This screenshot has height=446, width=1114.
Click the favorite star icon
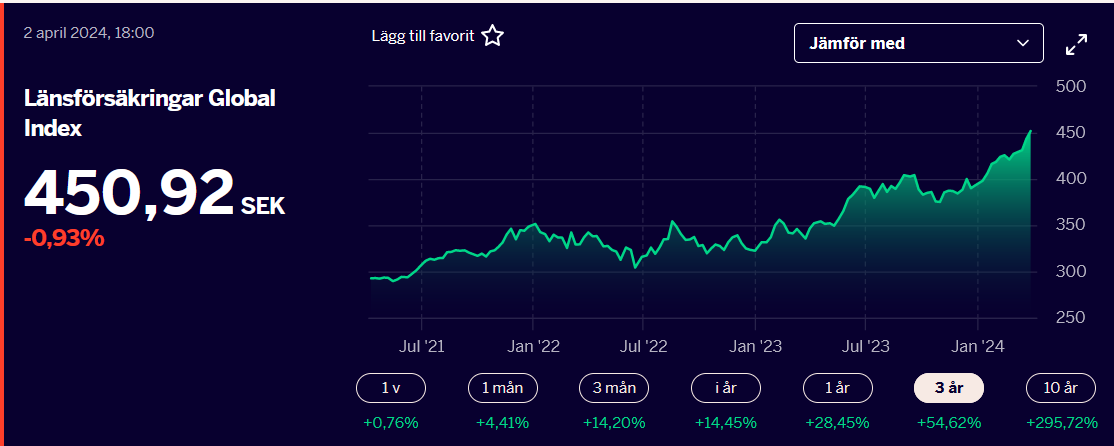(492, 36)
